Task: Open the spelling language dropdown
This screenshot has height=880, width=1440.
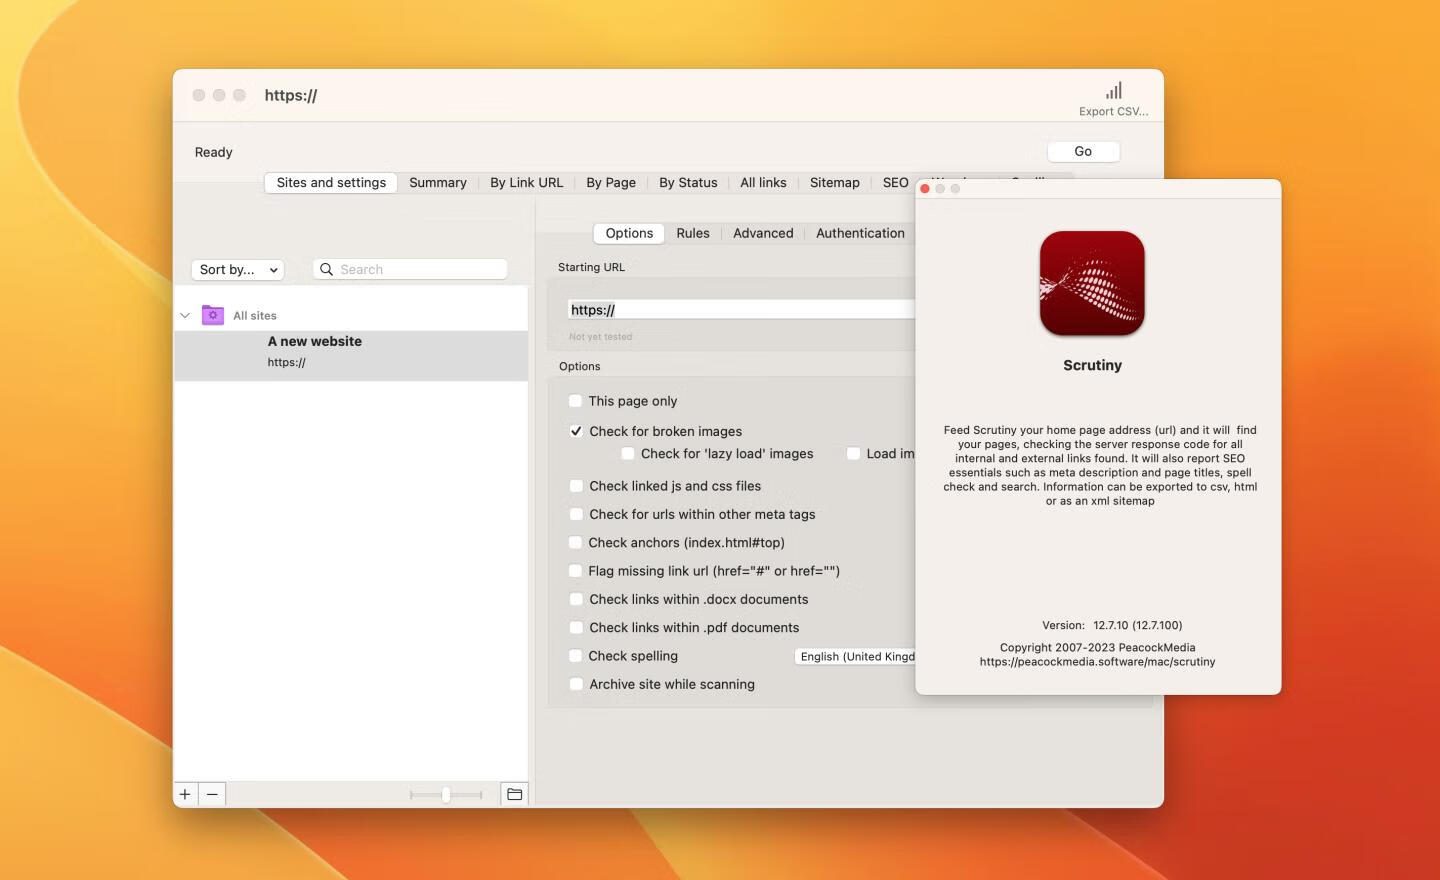Action: 856,656
